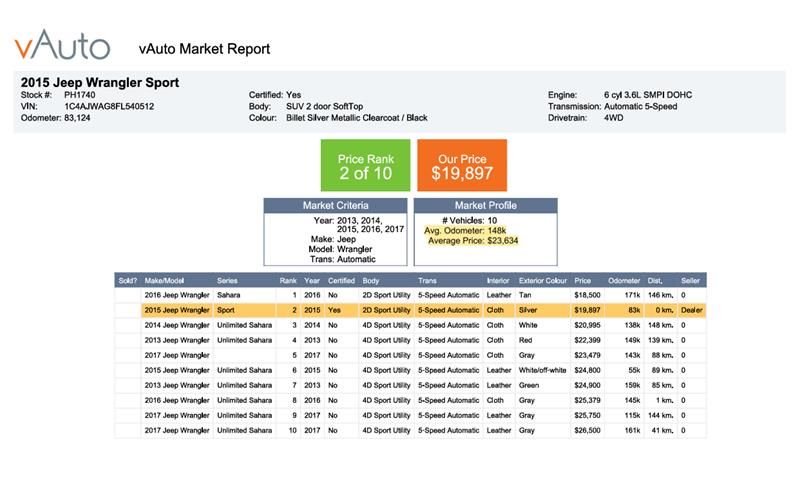Click 2014 Jeep Wrangler in rank 3 row
The height and width of the screenshot is (479, 800).
coord(177,325)
